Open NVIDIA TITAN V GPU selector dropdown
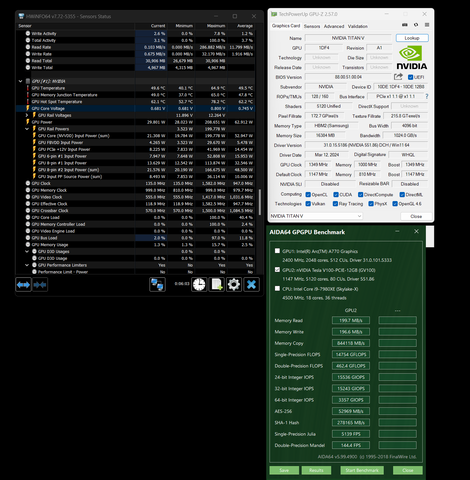 (316, 216)
